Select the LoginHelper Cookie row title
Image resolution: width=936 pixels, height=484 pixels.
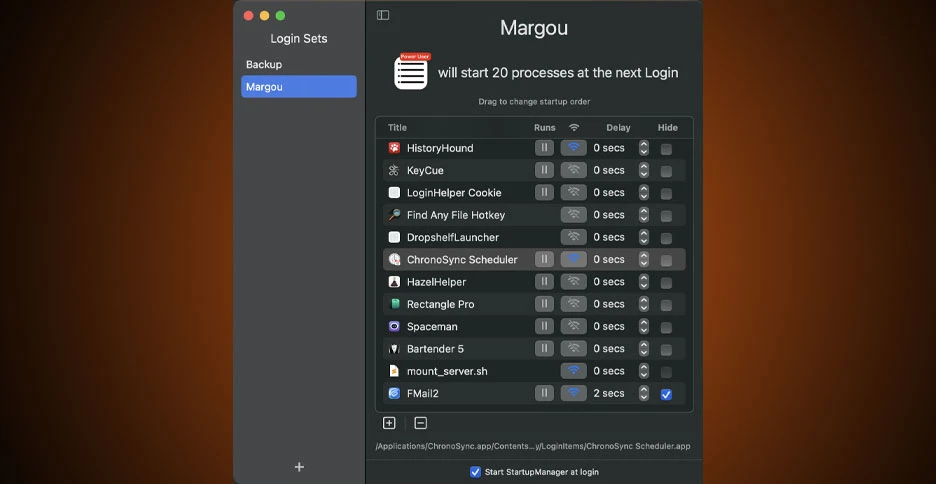point(454,192)
